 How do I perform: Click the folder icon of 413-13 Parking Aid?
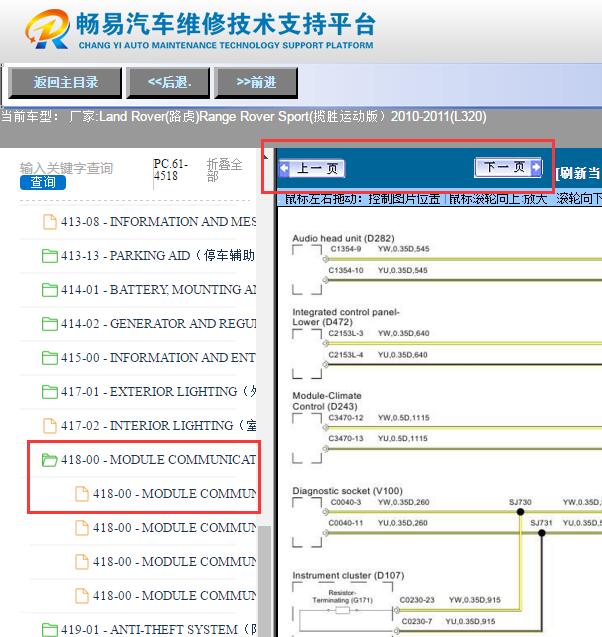point(50,256)
